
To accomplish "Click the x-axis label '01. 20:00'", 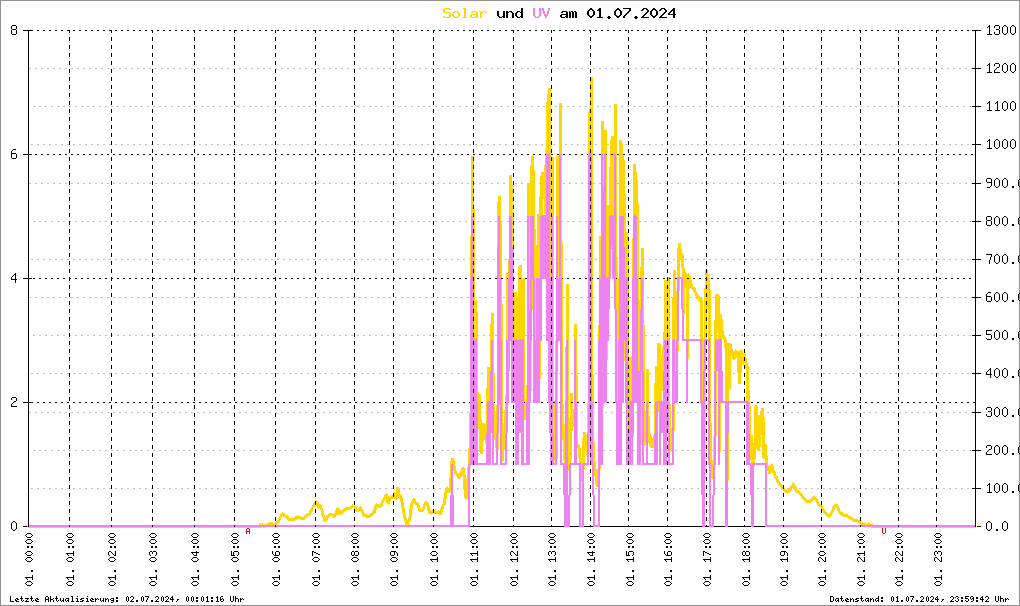I will tap(822, 559).
